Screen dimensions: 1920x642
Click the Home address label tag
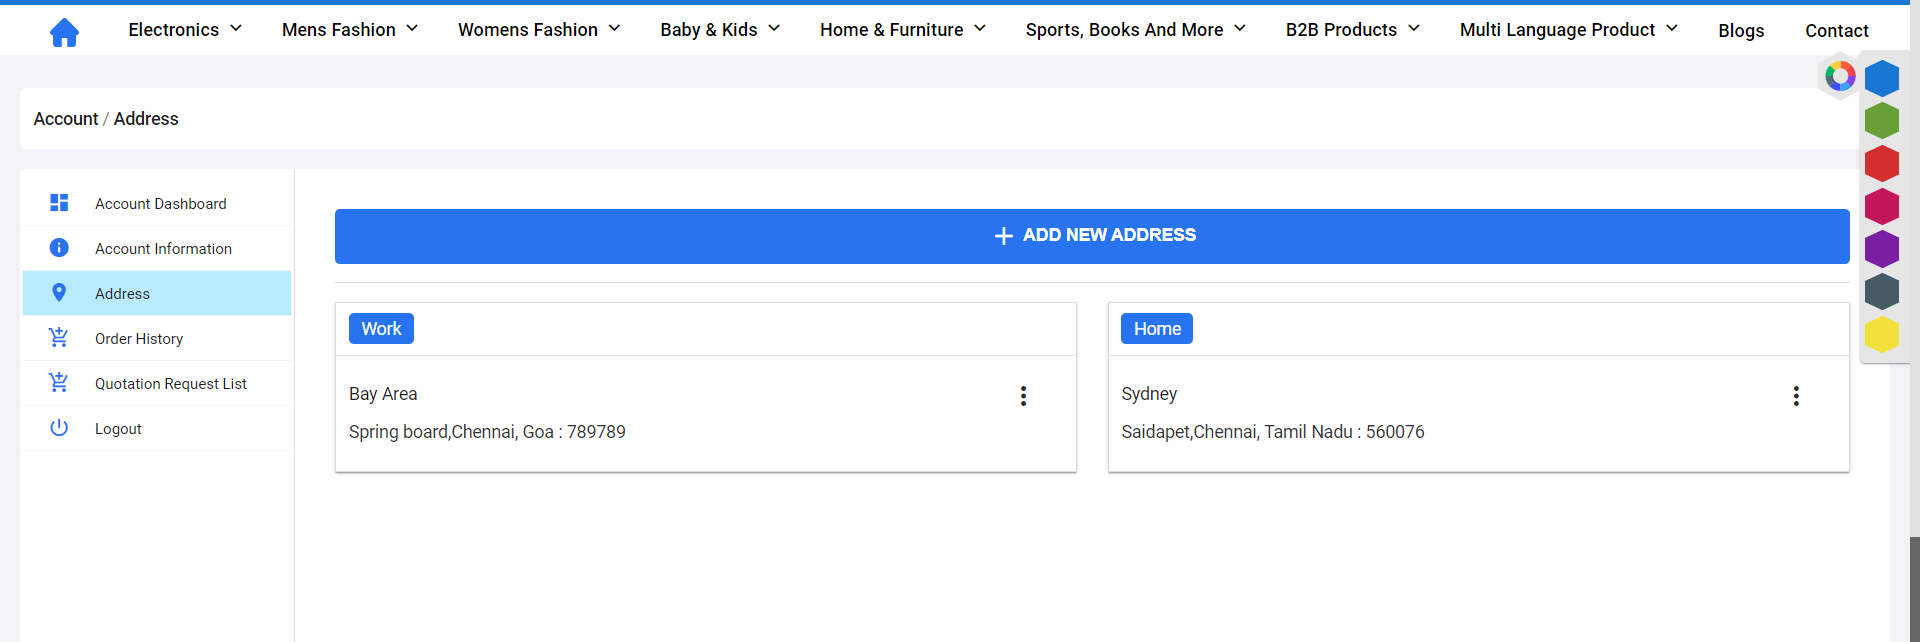coord(1157,329)
